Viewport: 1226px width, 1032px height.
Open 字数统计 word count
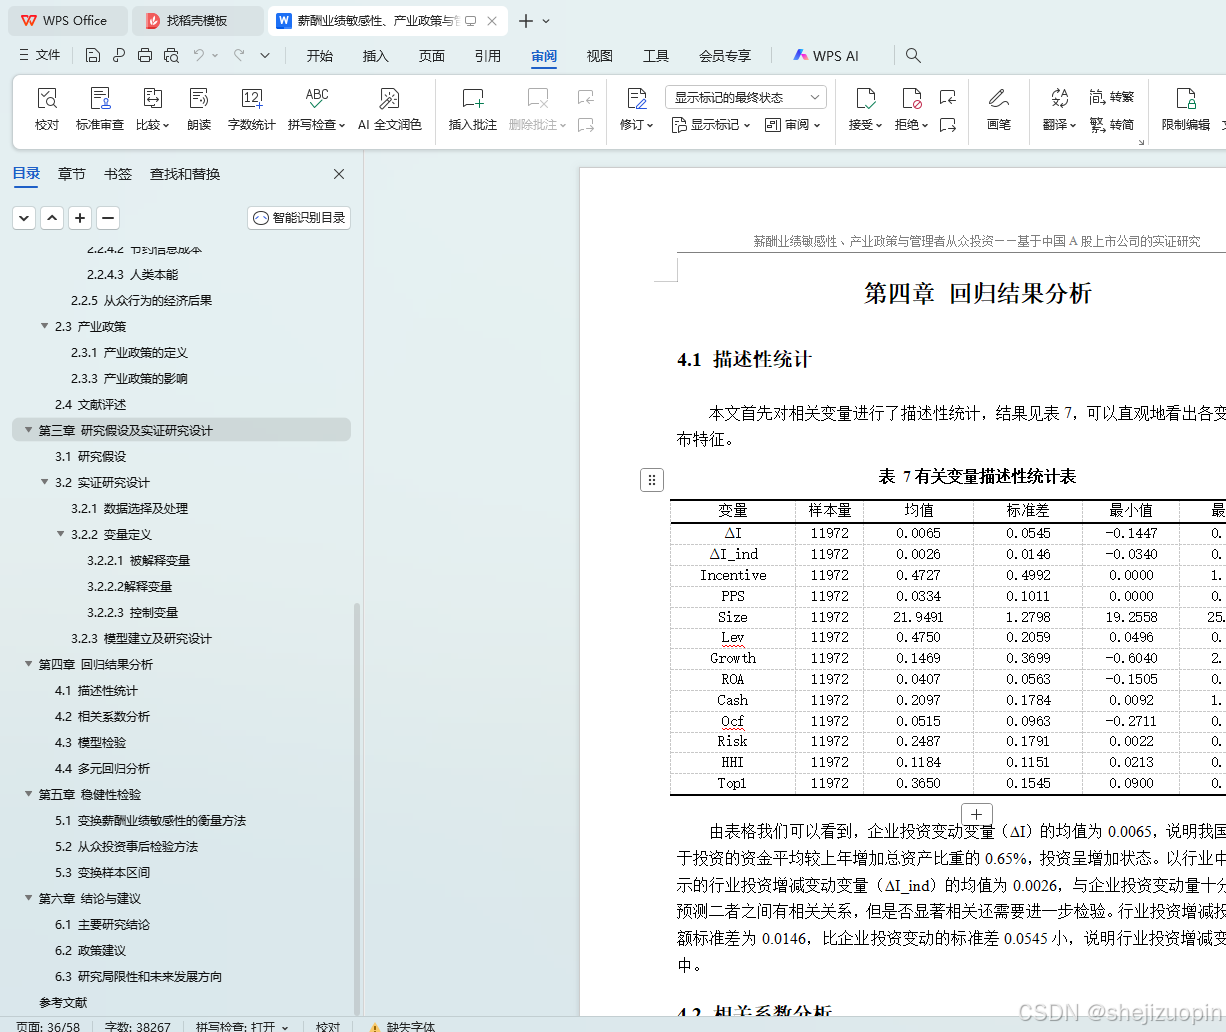coord(251,109)
